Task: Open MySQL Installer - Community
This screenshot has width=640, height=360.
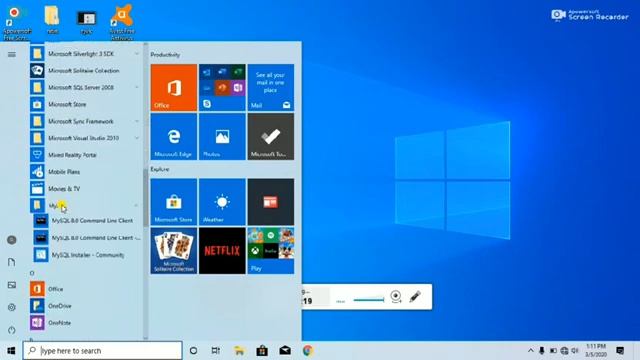Action: point(87,255)
